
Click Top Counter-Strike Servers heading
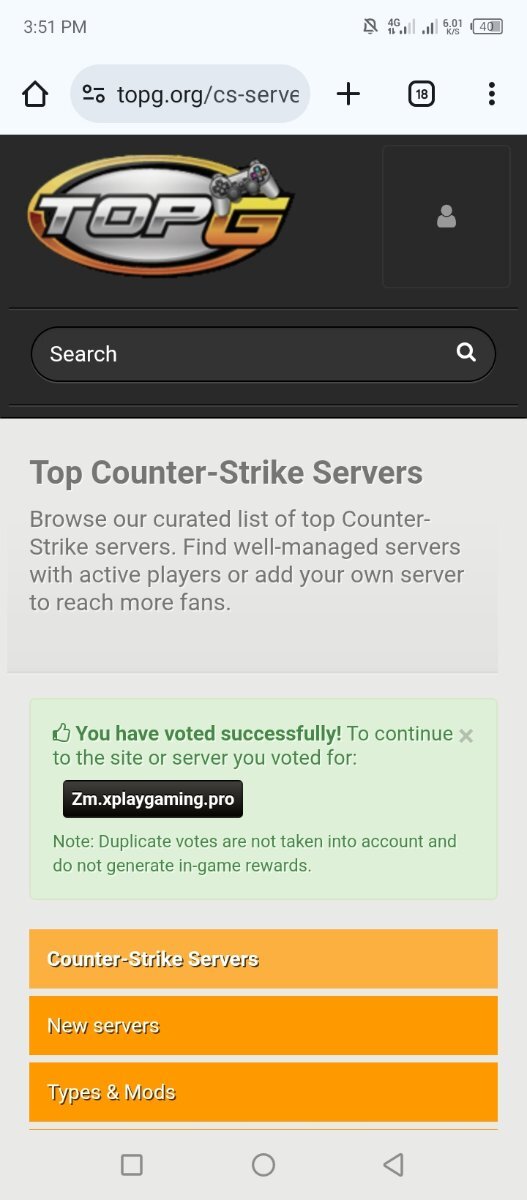[x=226, y=472]
